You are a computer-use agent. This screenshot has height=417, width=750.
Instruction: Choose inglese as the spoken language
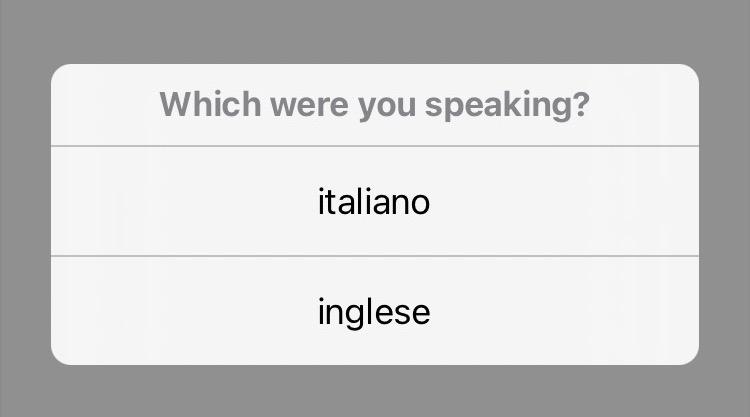(374, 311)
